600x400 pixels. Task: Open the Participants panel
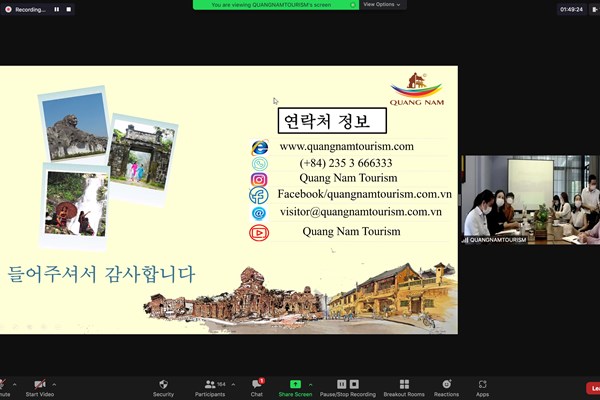[210, 388]
